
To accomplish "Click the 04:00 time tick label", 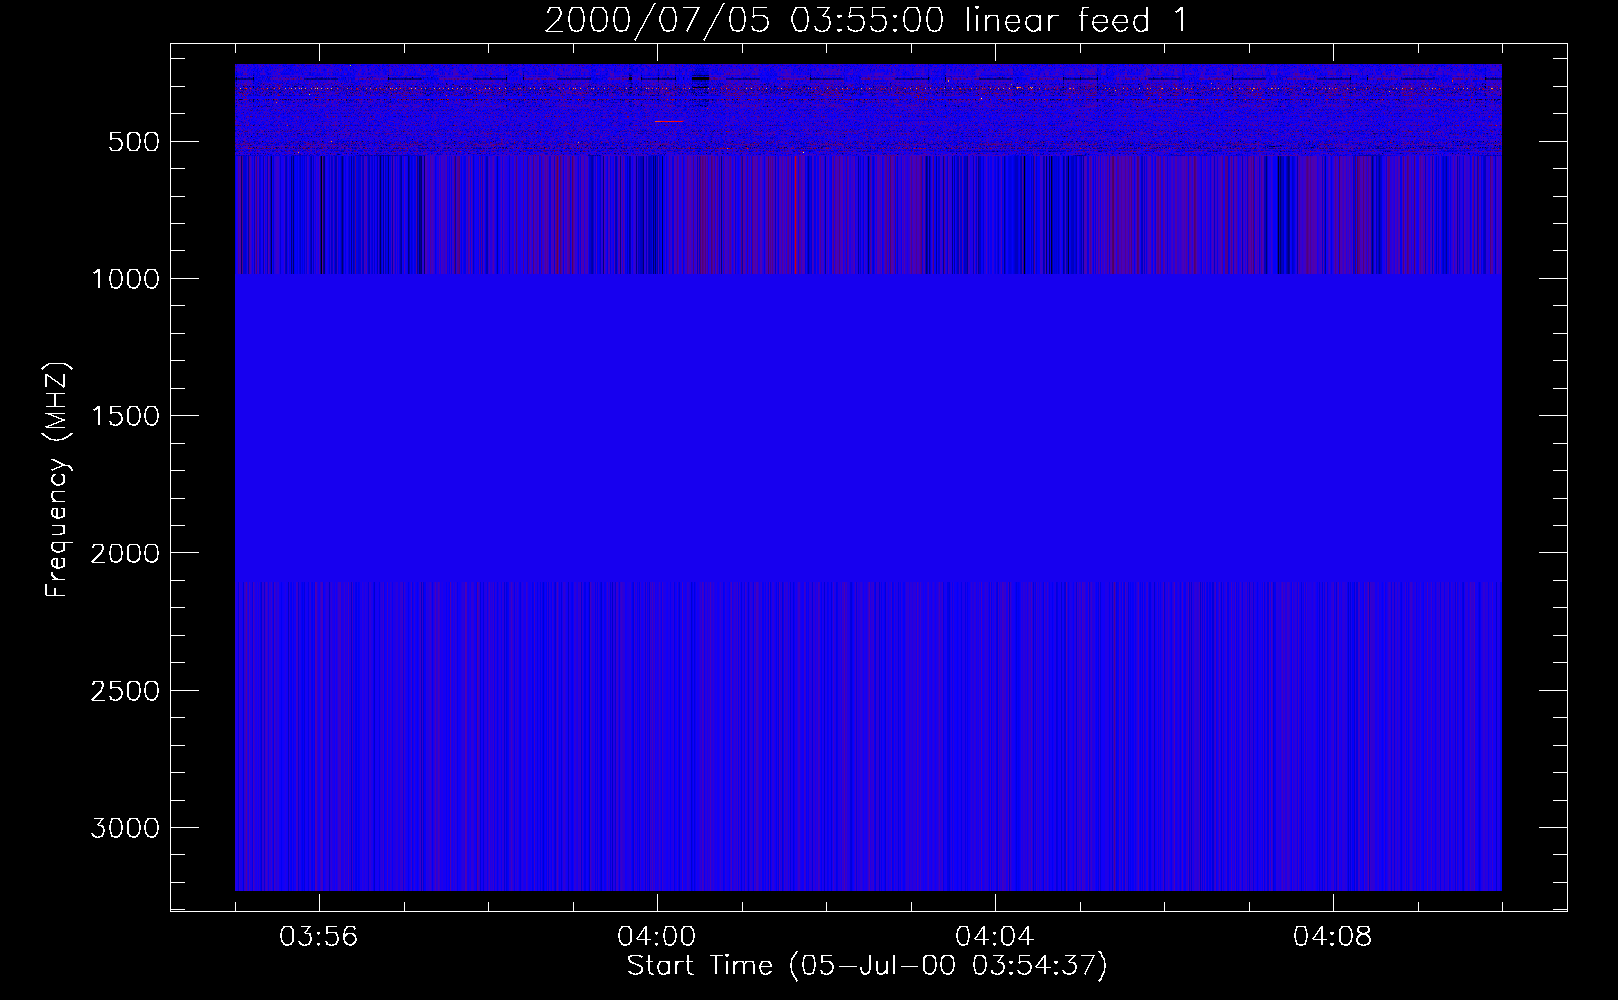I will click(657, 937).
